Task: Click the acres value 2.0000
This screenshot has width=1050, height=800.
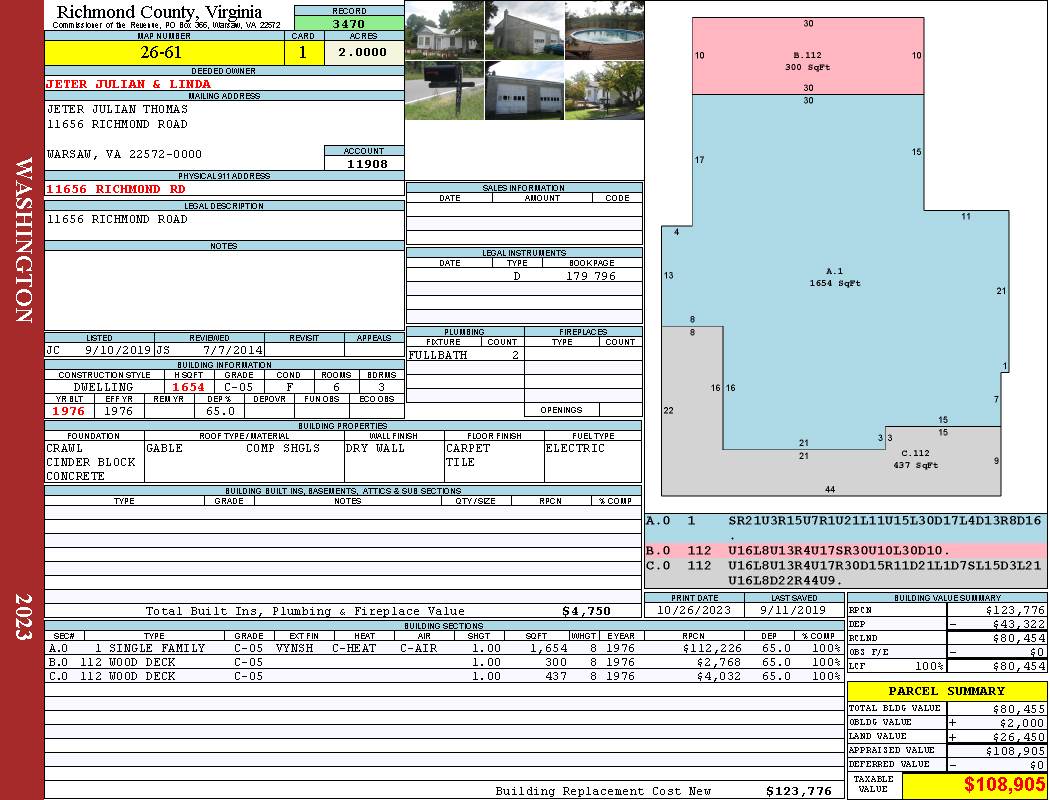Action: pyautogui.click(x=362, y=52)
